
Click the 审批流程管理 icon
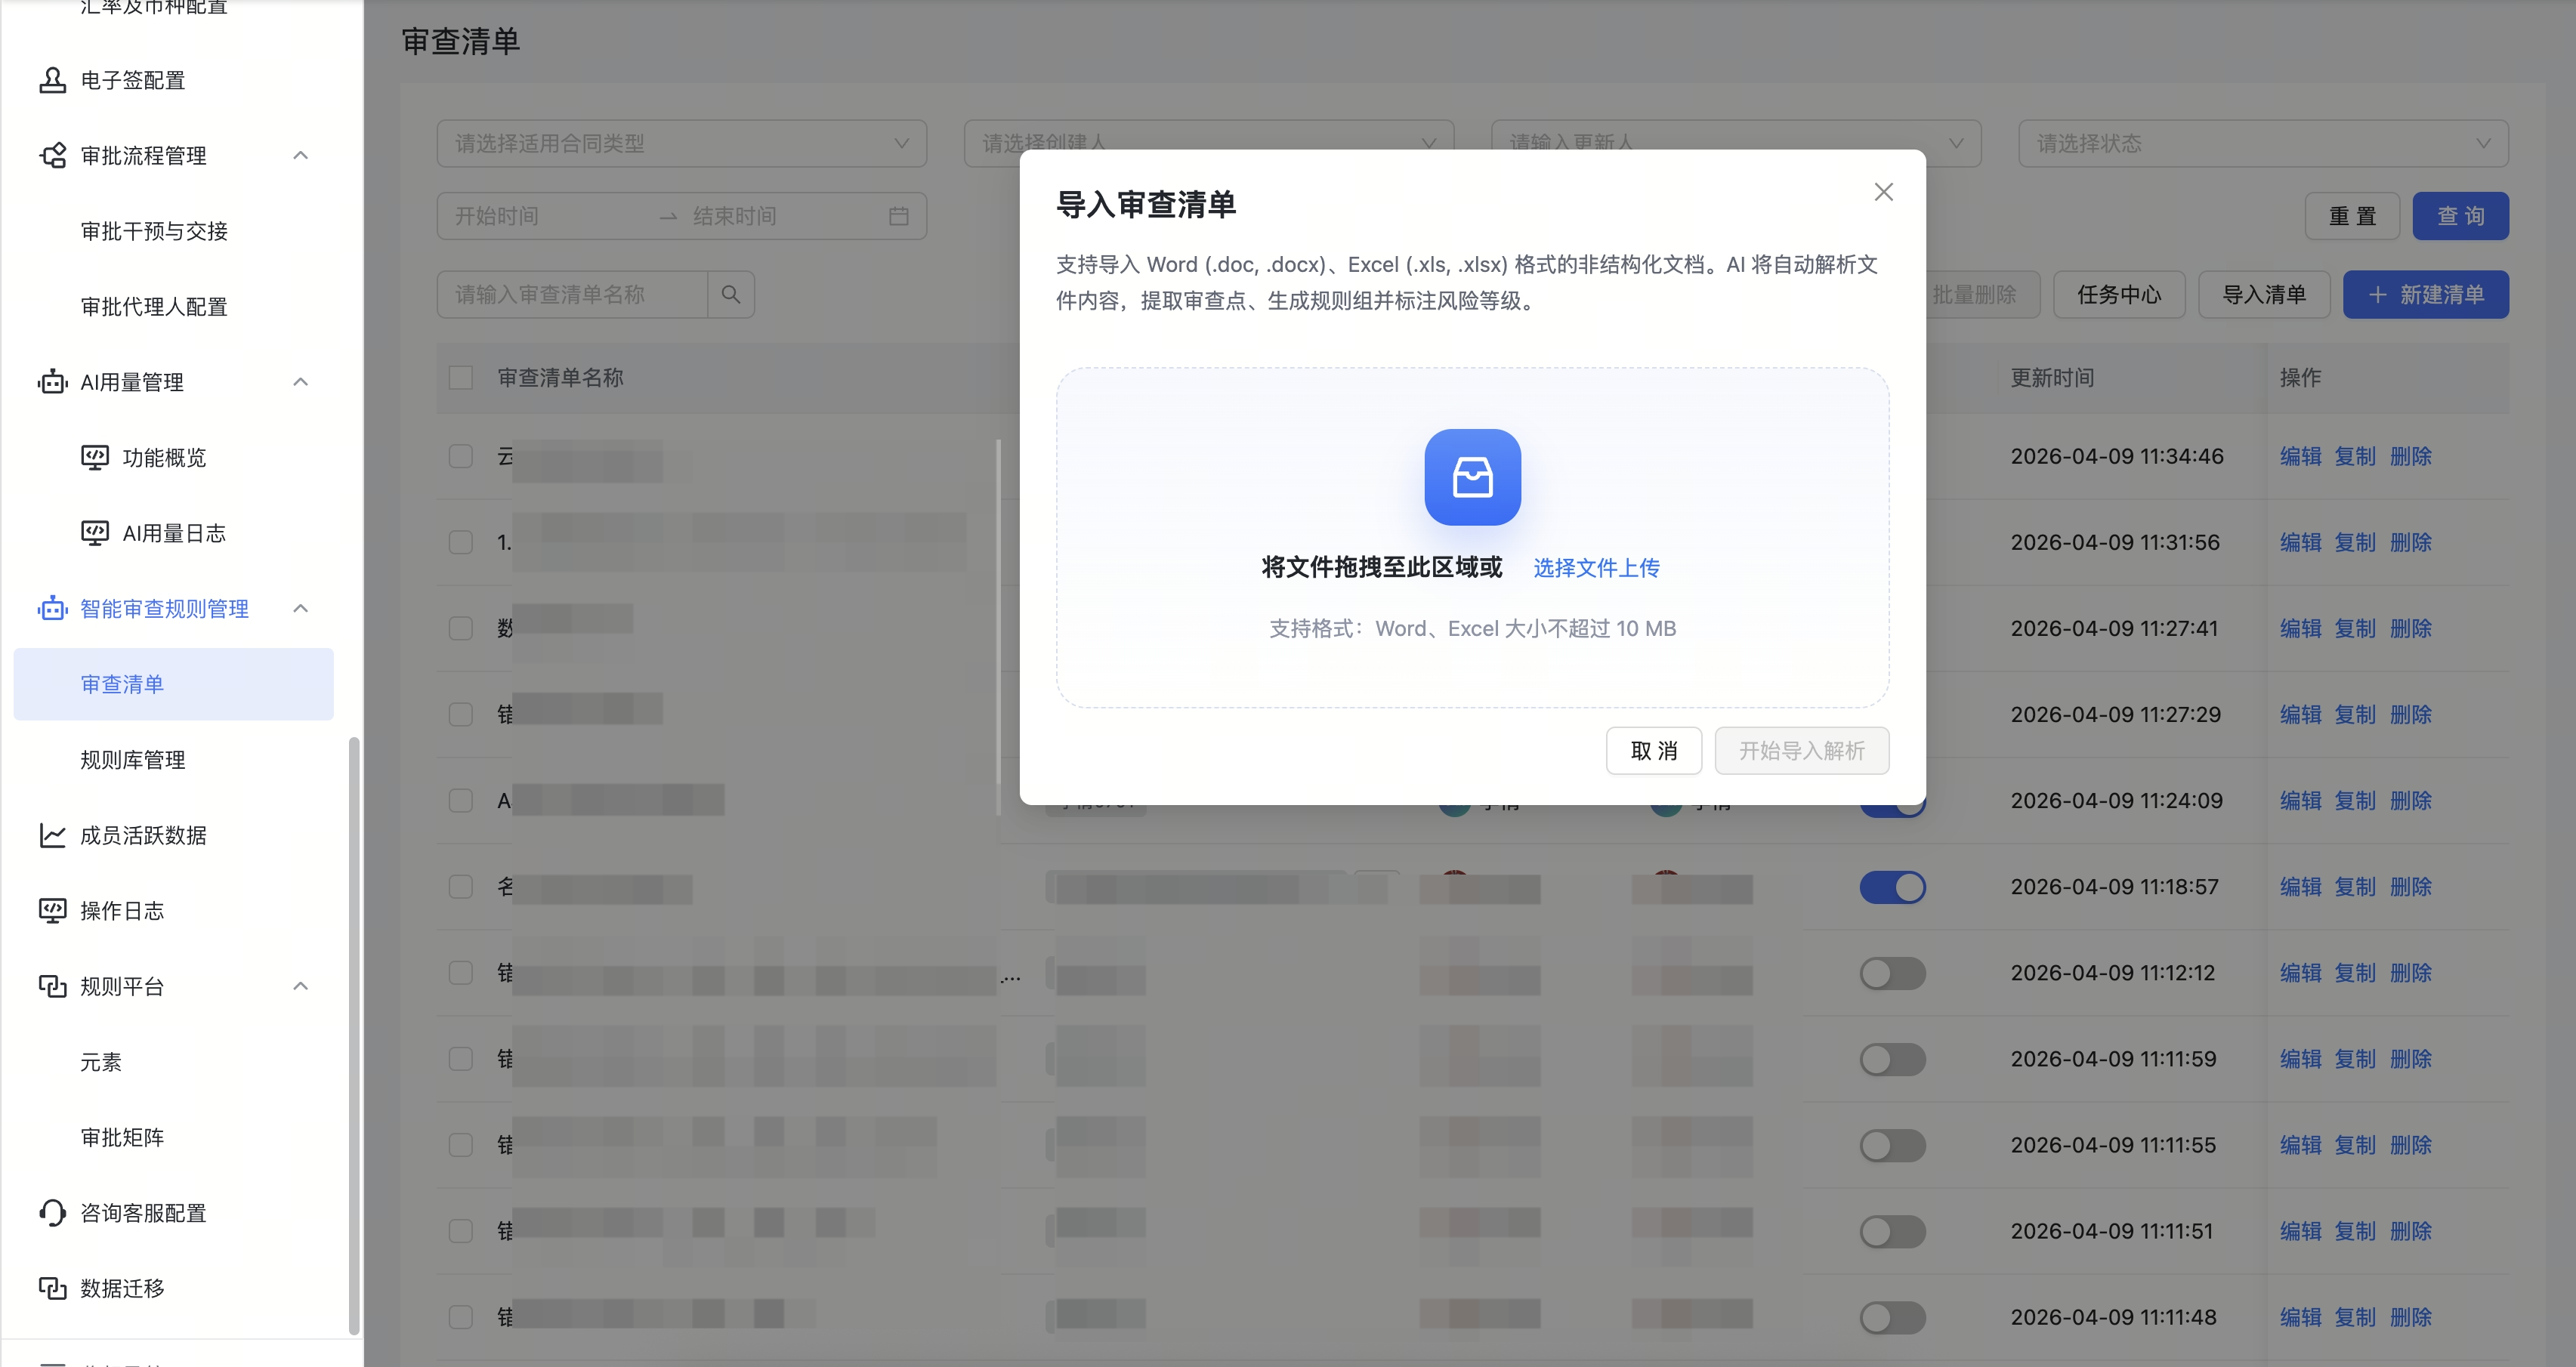(52, 156)
